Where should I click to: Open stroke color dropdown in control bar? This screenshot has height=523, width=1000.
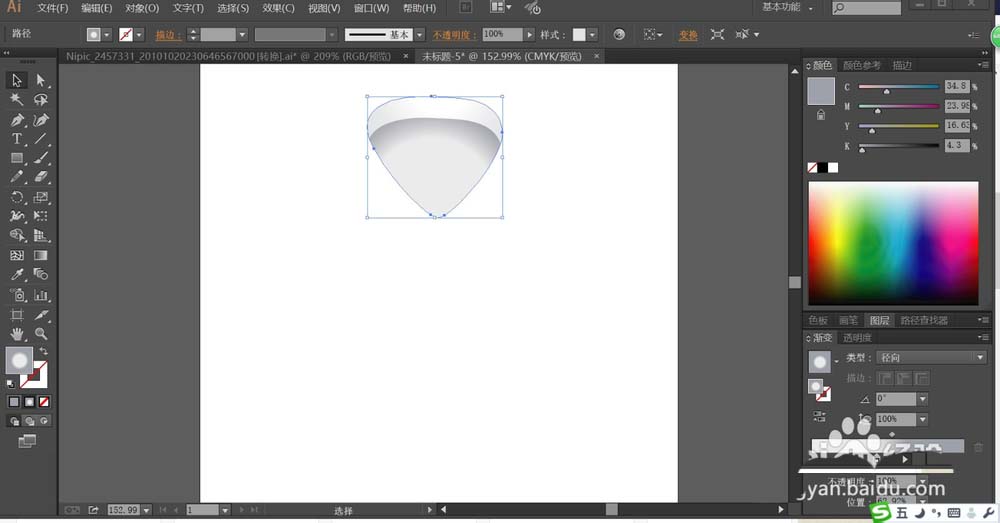(x=139, y=34)
